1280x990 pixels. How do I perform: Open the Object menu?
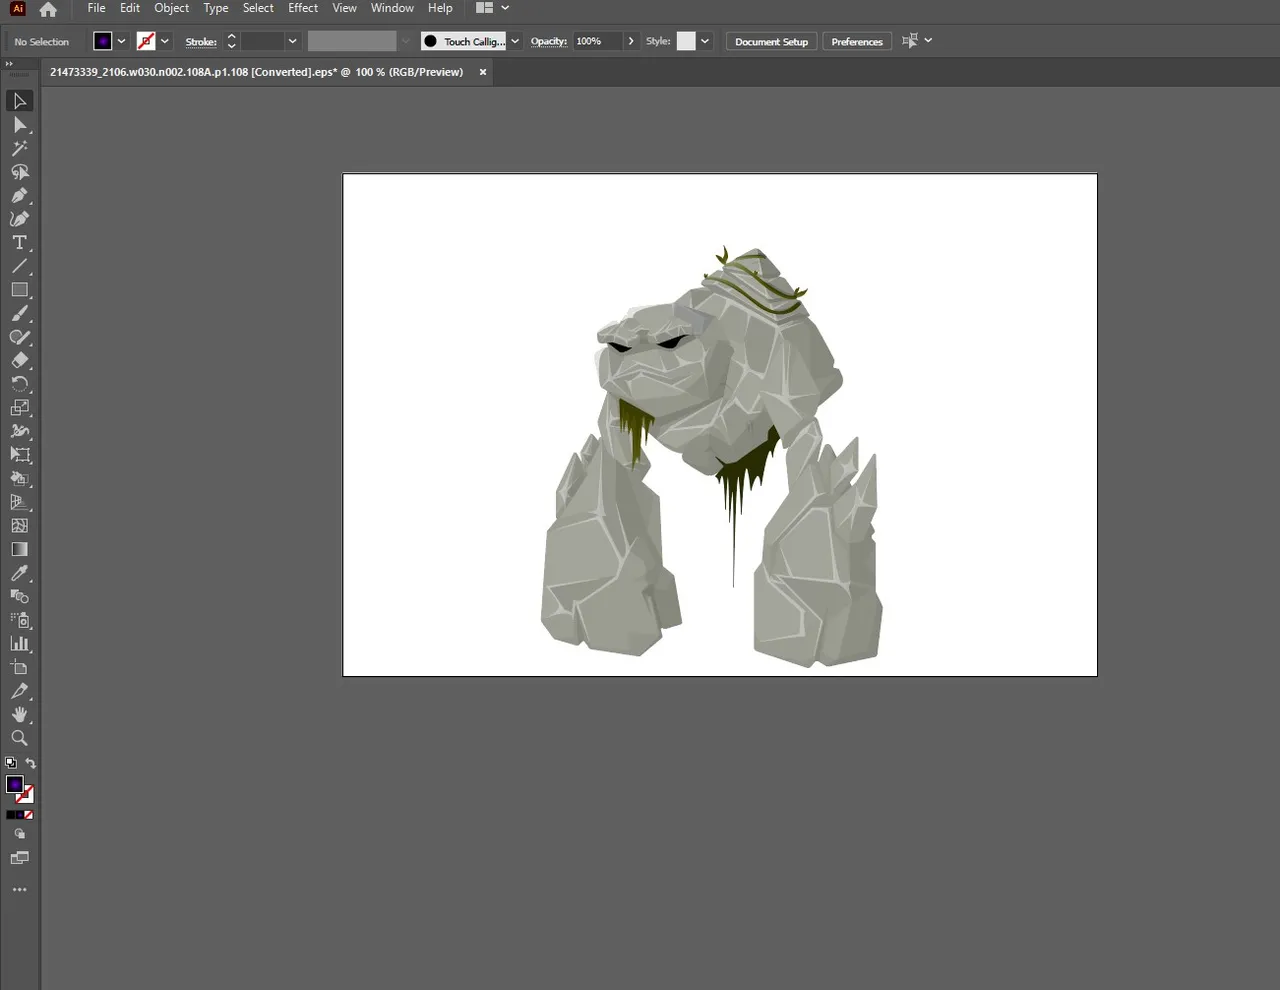(172, 8)
